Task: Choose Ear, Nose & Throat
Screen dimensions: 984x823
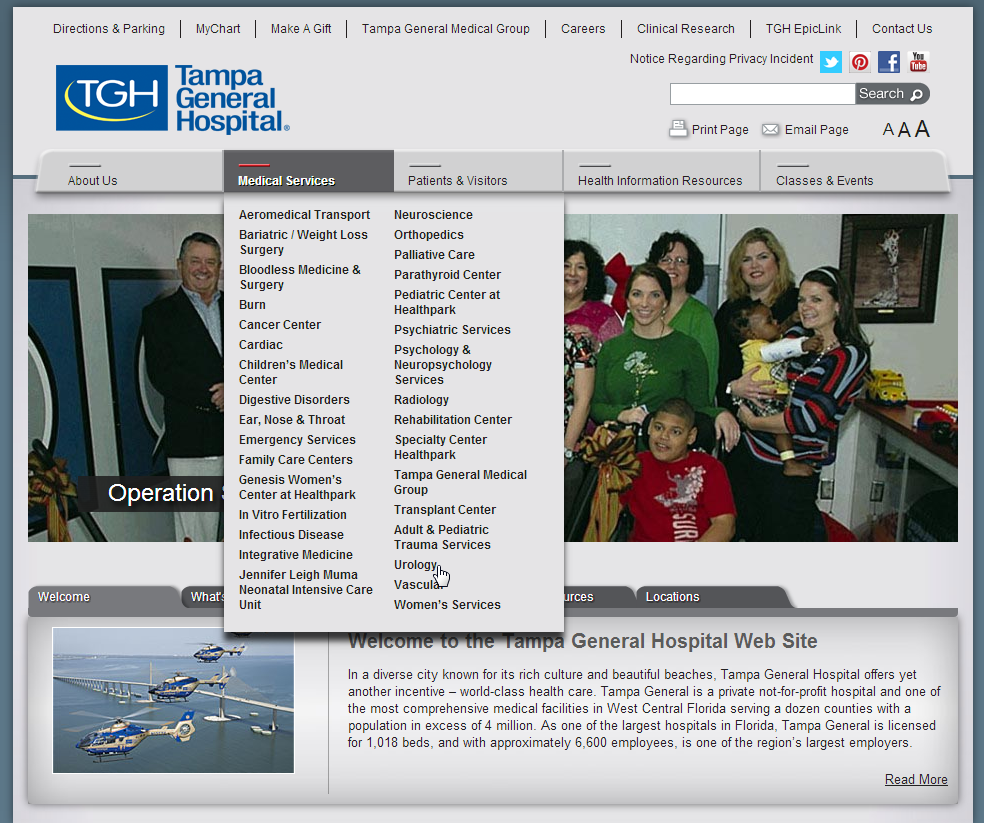Action: [292, 420]
